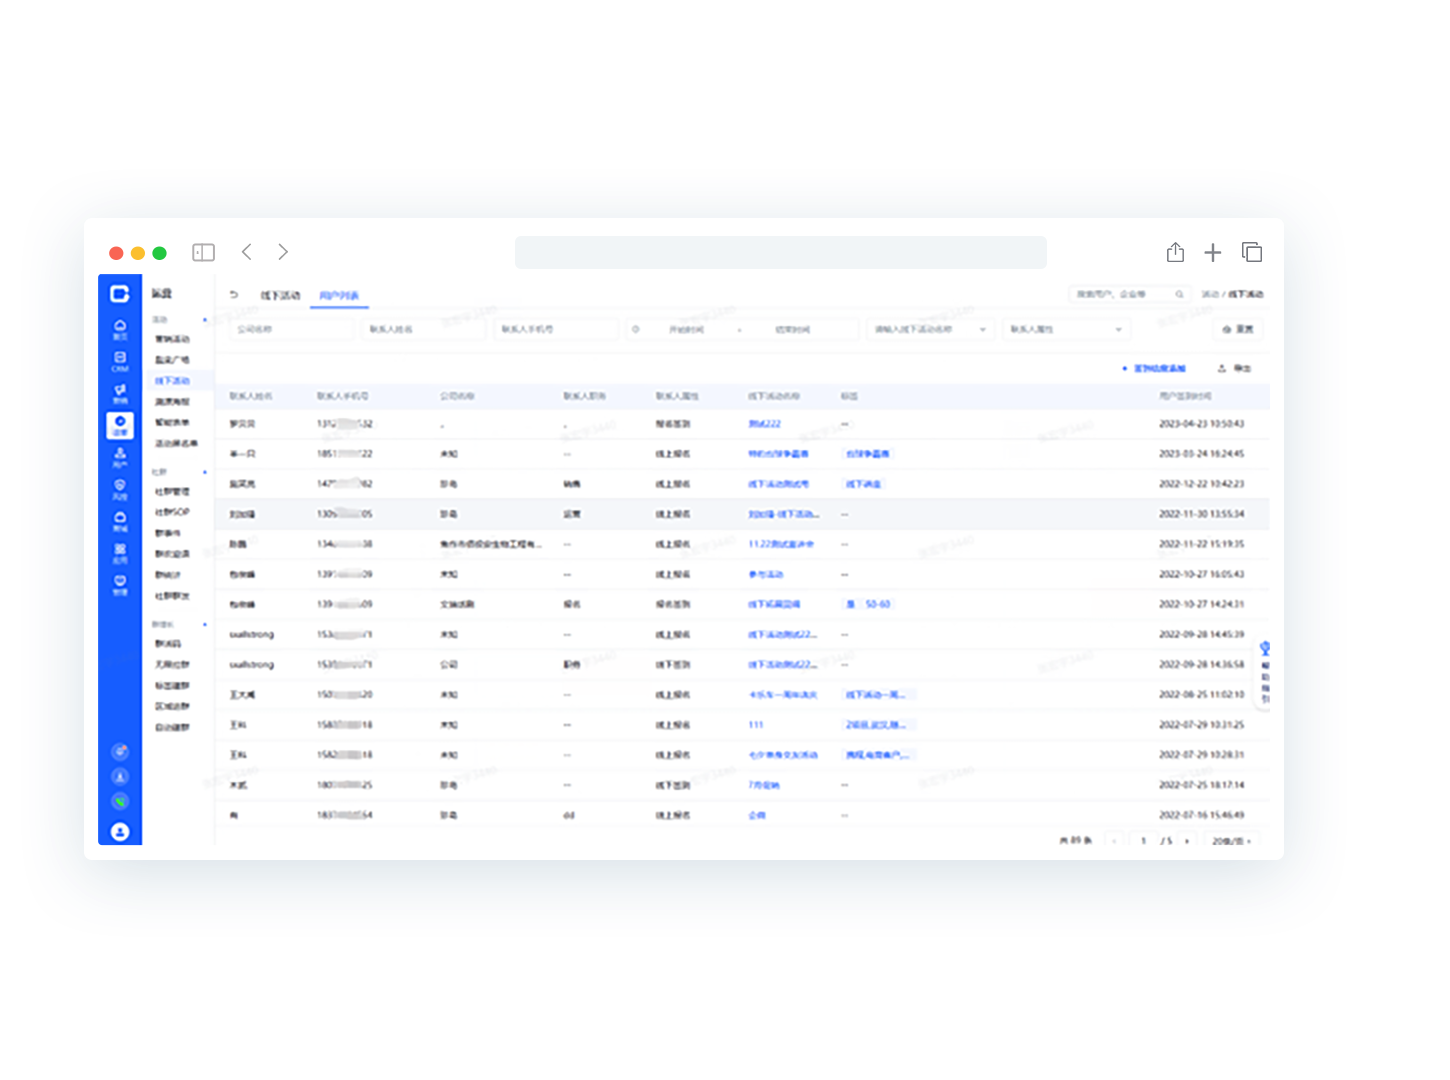This screenshot has width=1450, height=1080.
Task: Click the green phone icon at the sidebar bottom
Action: click(120, 801)
